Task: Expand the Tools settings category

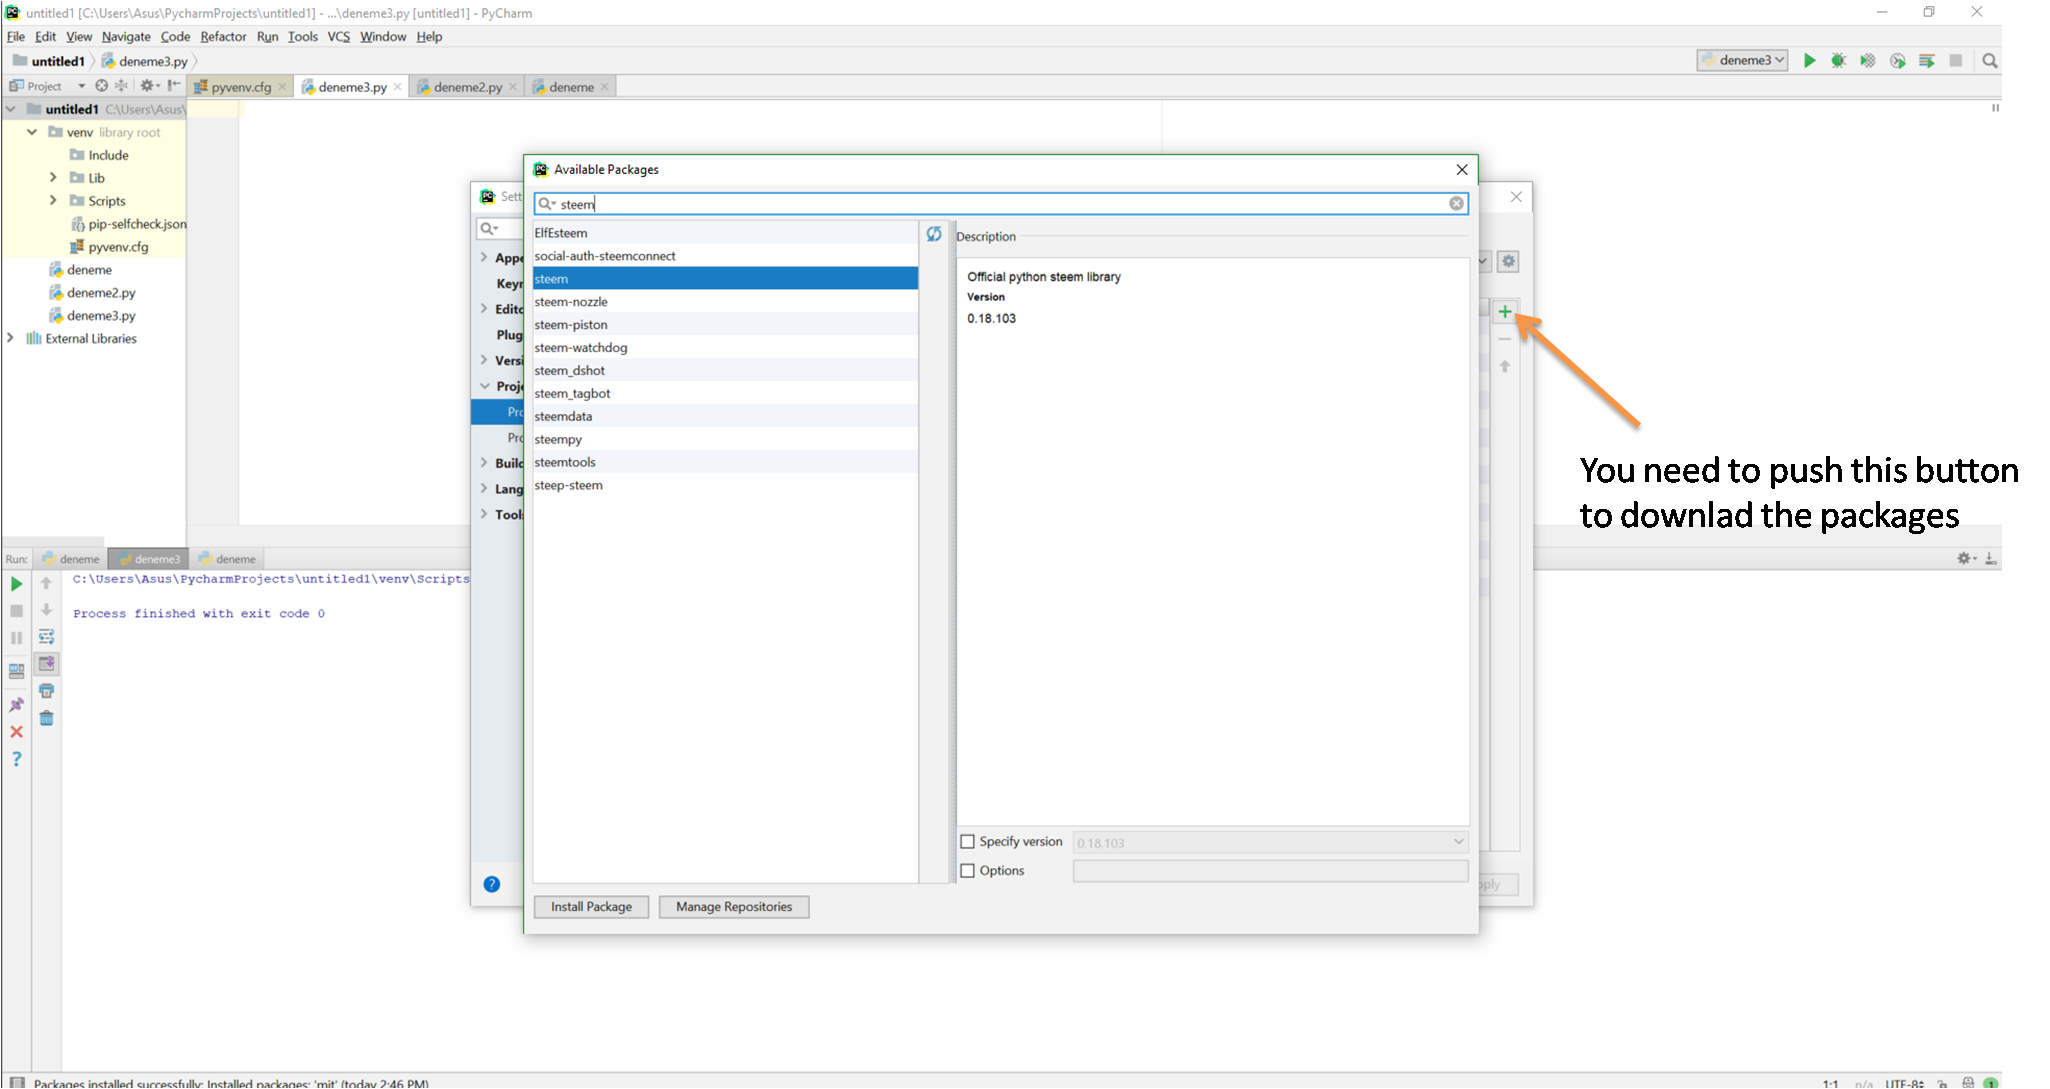Action: click(484, 514)
